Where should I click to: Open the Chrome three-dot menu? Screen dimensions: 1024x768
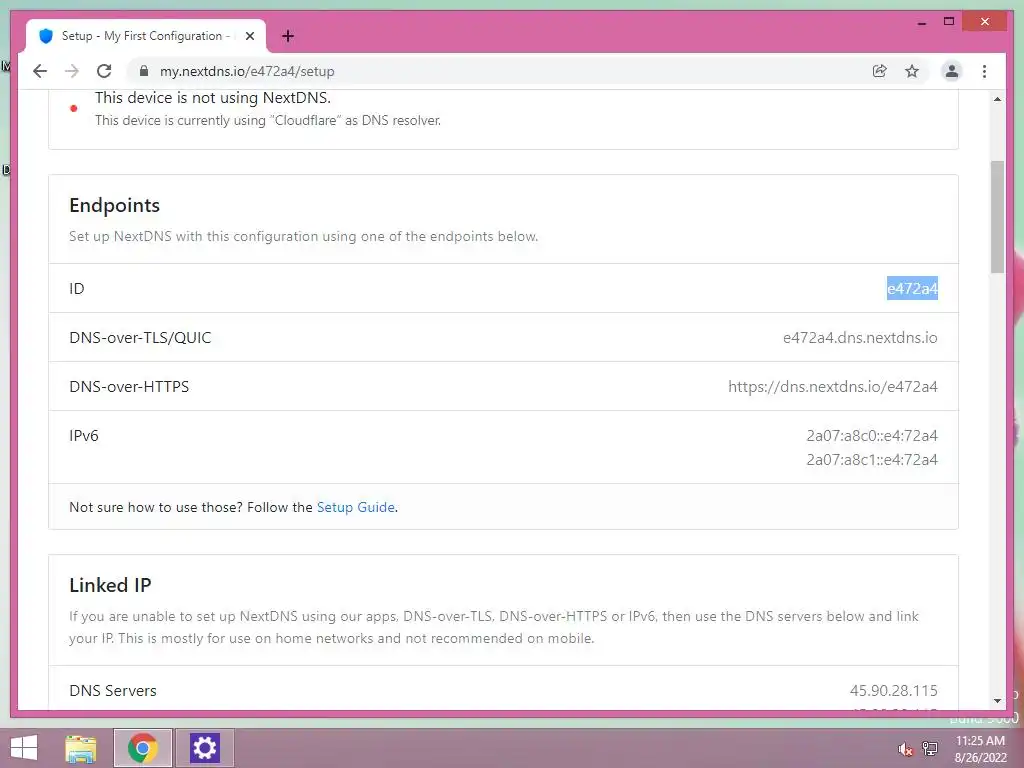[x=984, y=71]
